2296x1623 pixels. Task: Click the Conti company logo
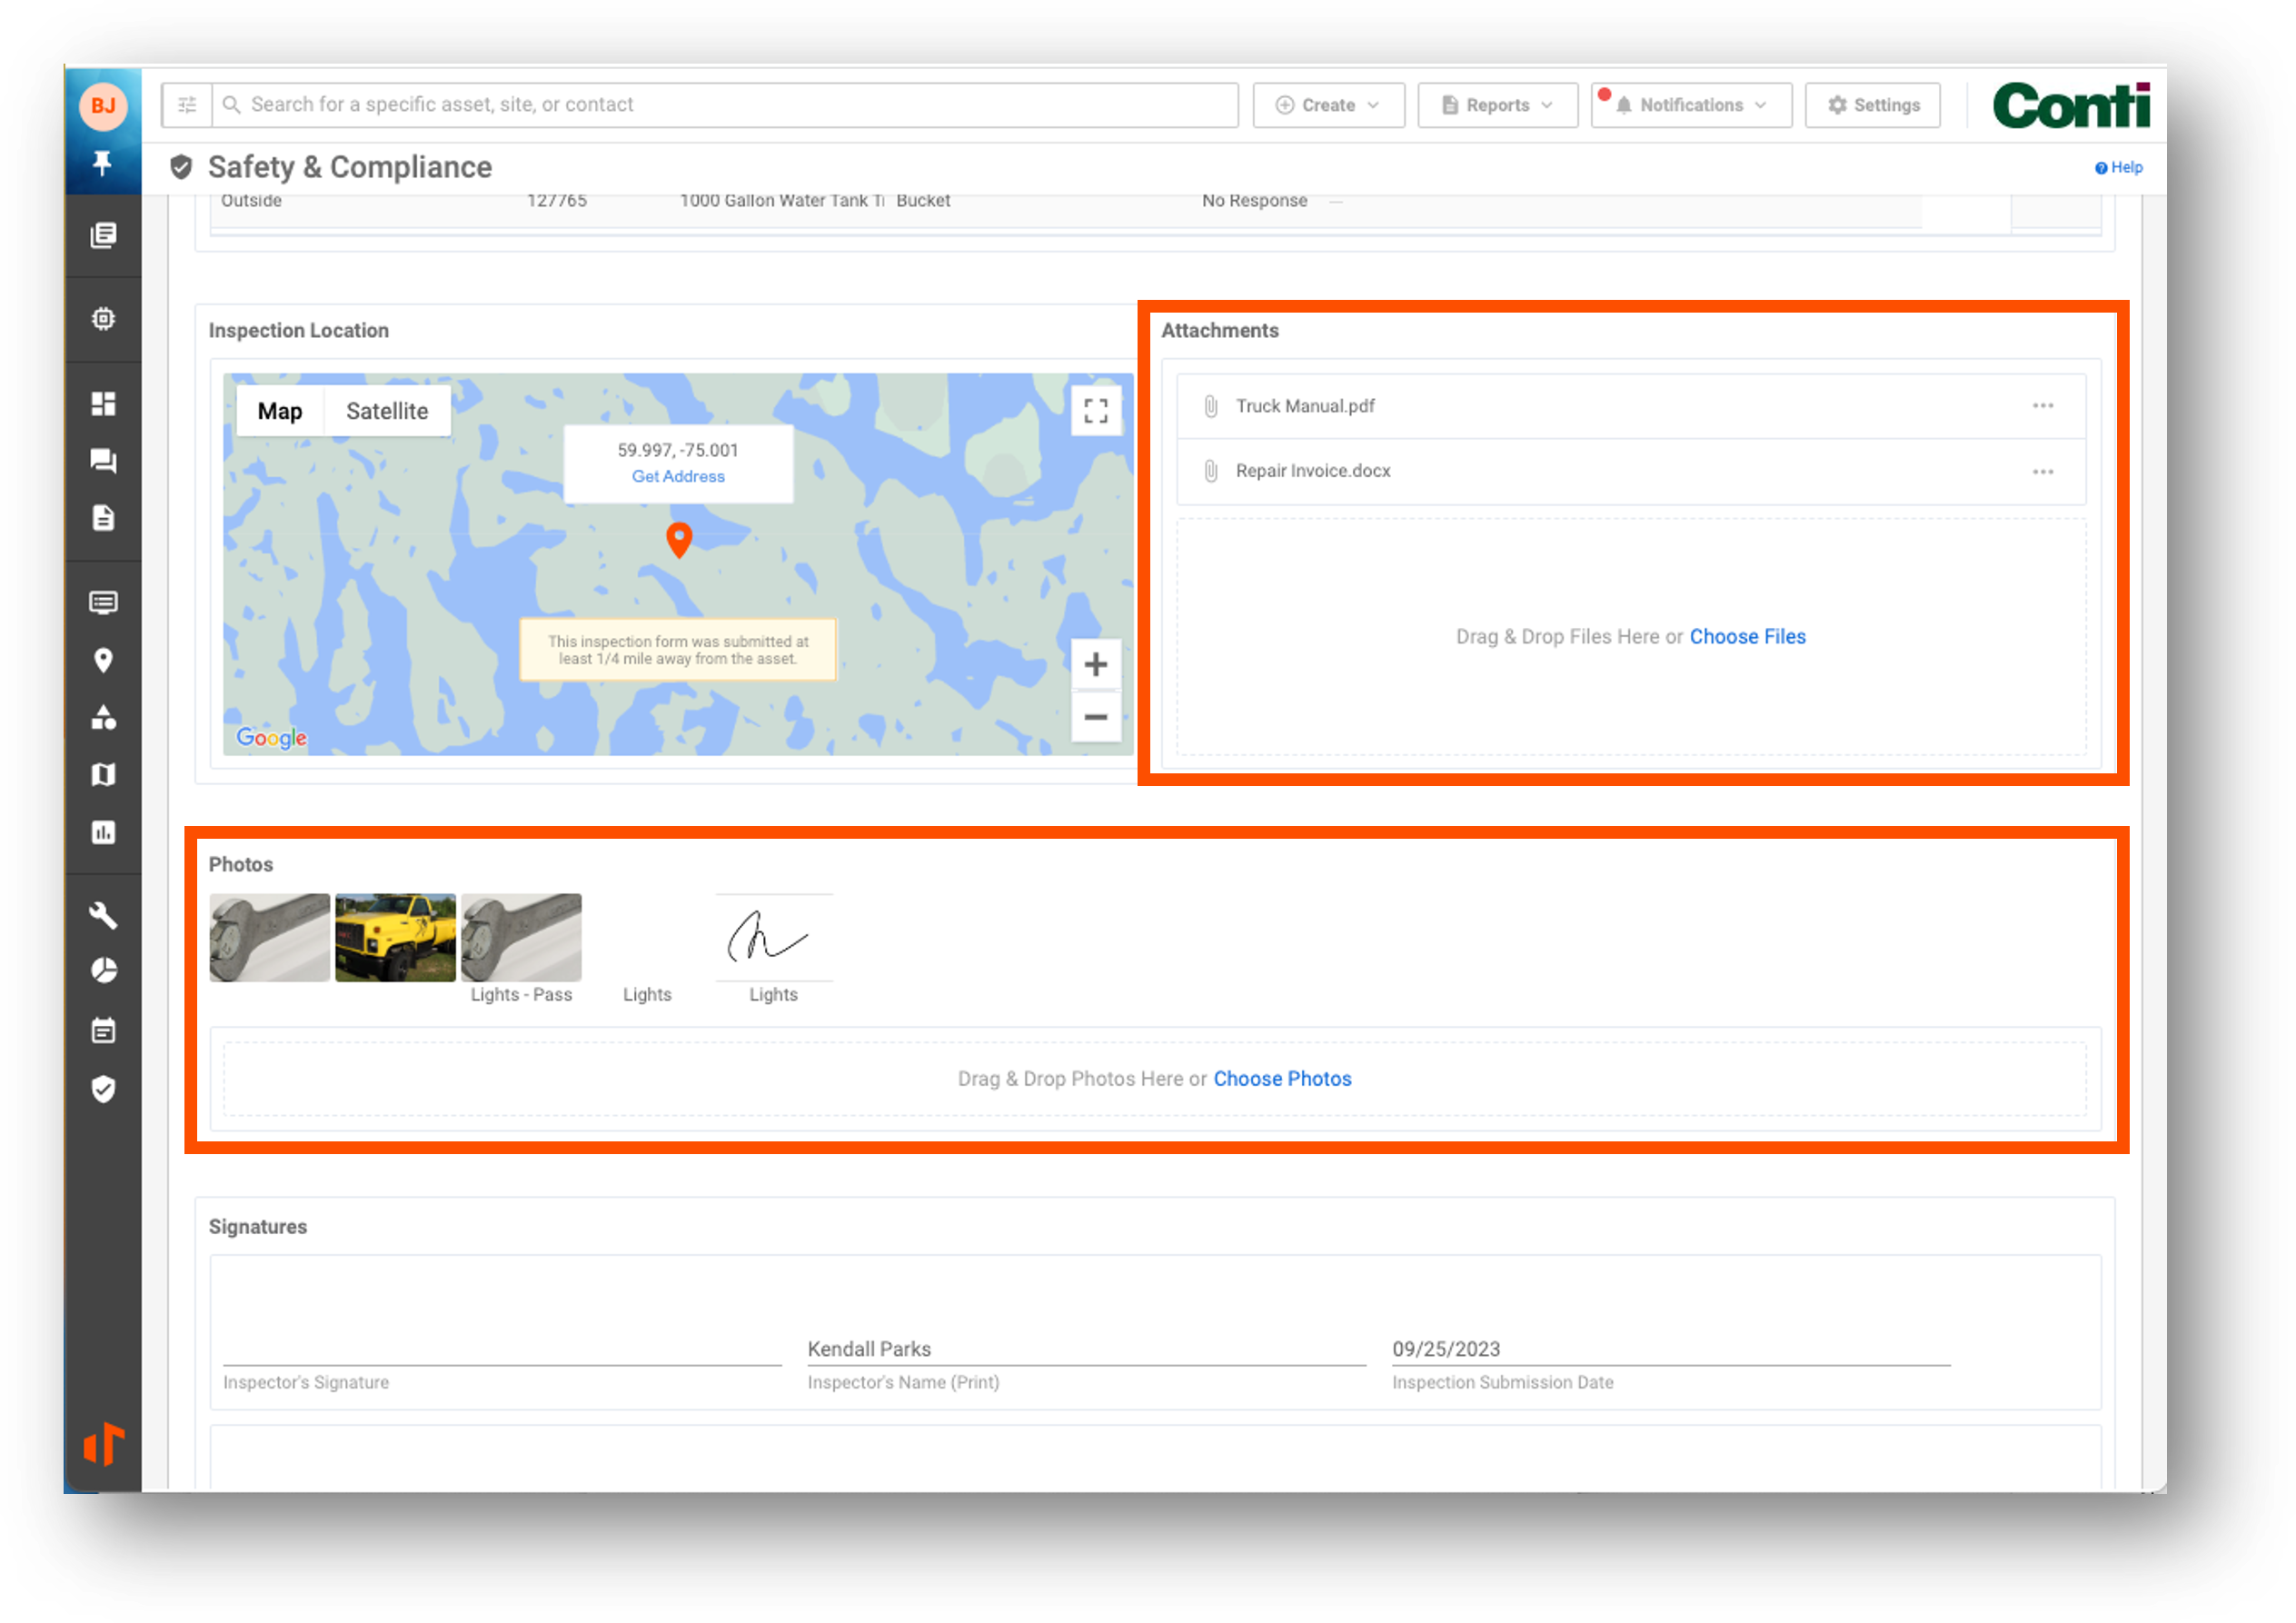coord(2070,105)
